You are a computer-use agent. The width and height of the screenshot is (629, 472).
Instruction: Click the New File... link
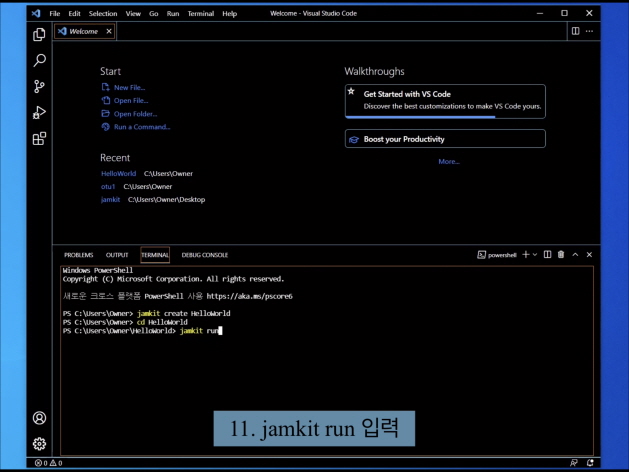129,87
